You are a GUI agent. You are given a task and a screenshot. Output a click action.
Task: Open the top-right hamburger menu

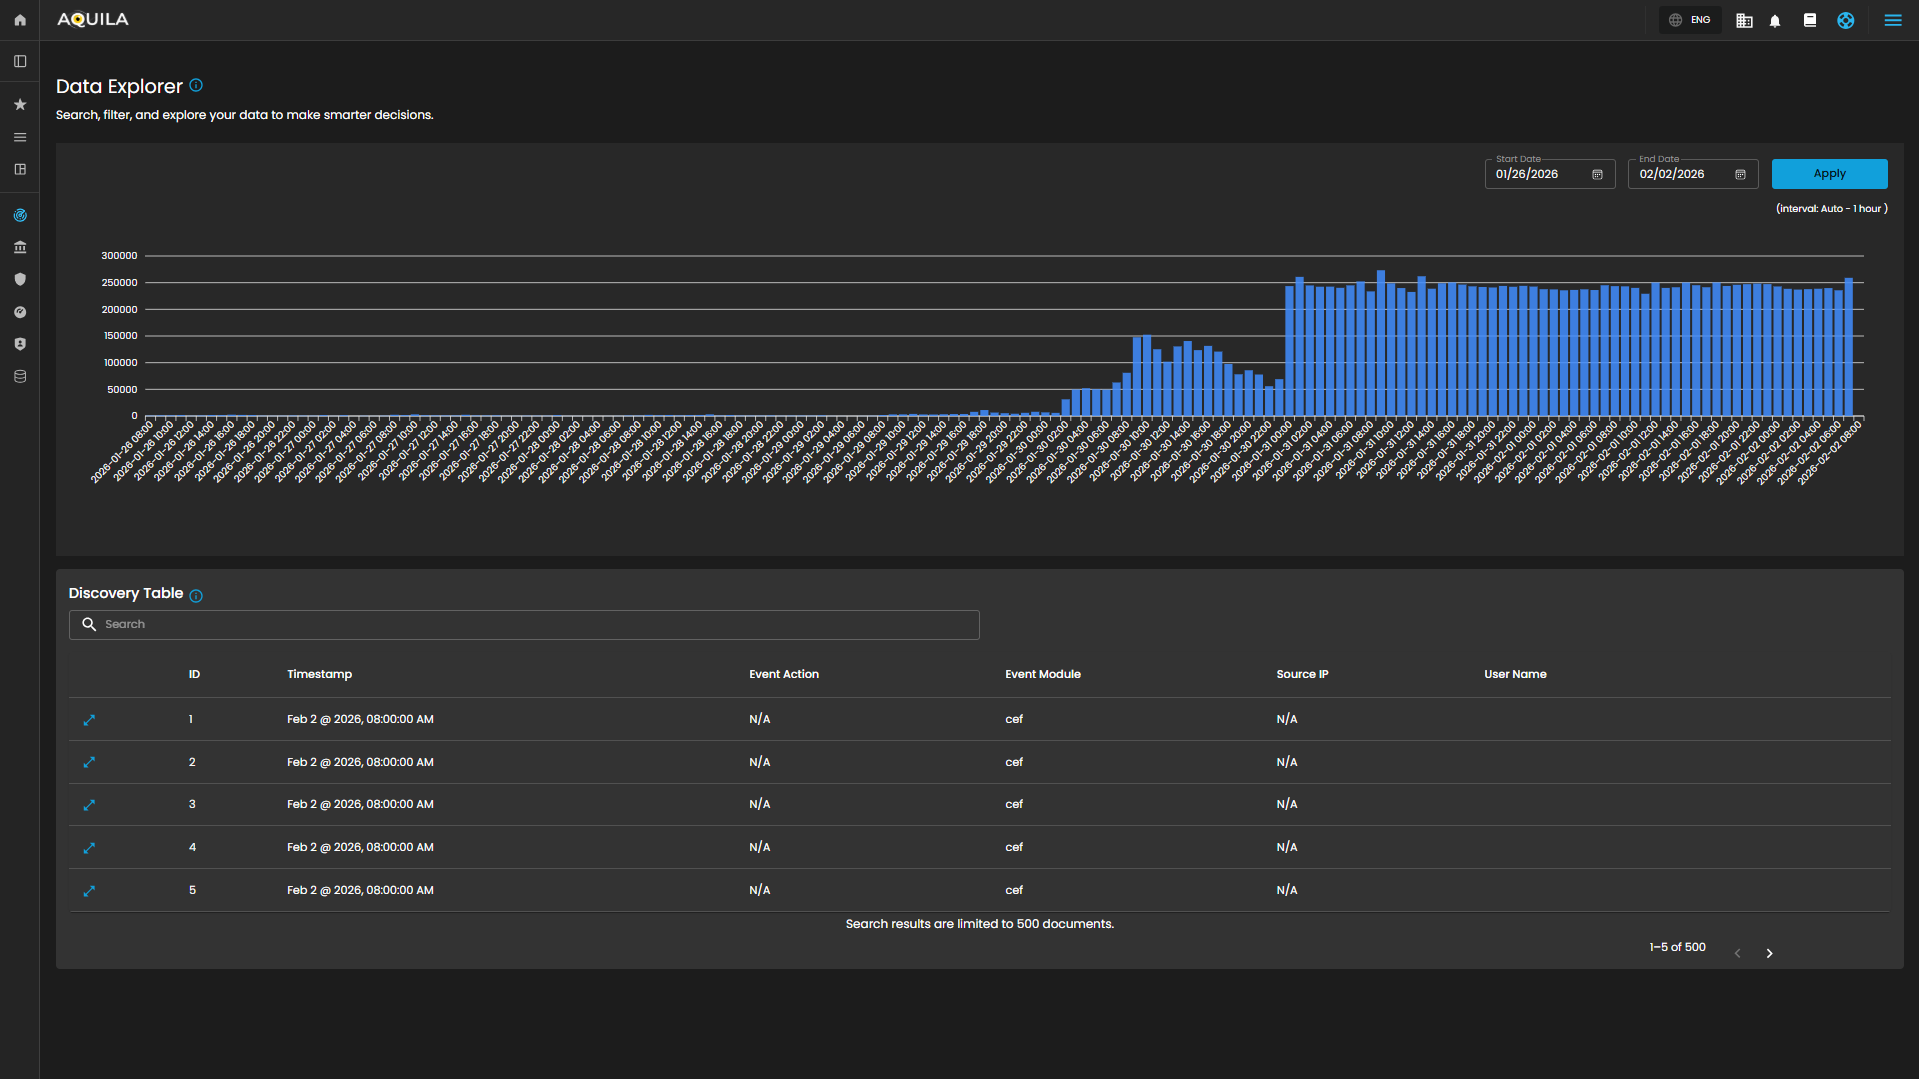click(x=1892, y=20)
